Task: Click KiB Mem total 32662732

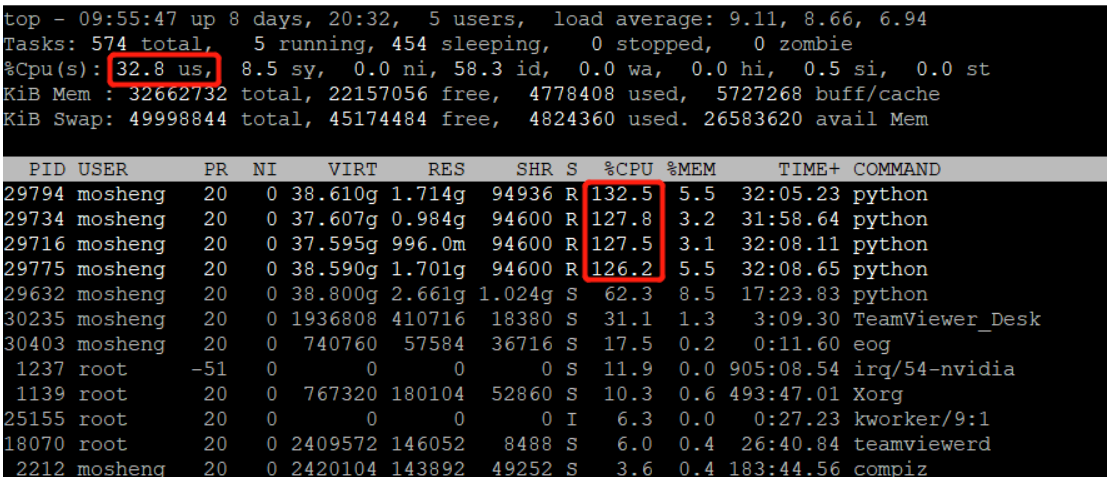Action: [x=179, y=95]
